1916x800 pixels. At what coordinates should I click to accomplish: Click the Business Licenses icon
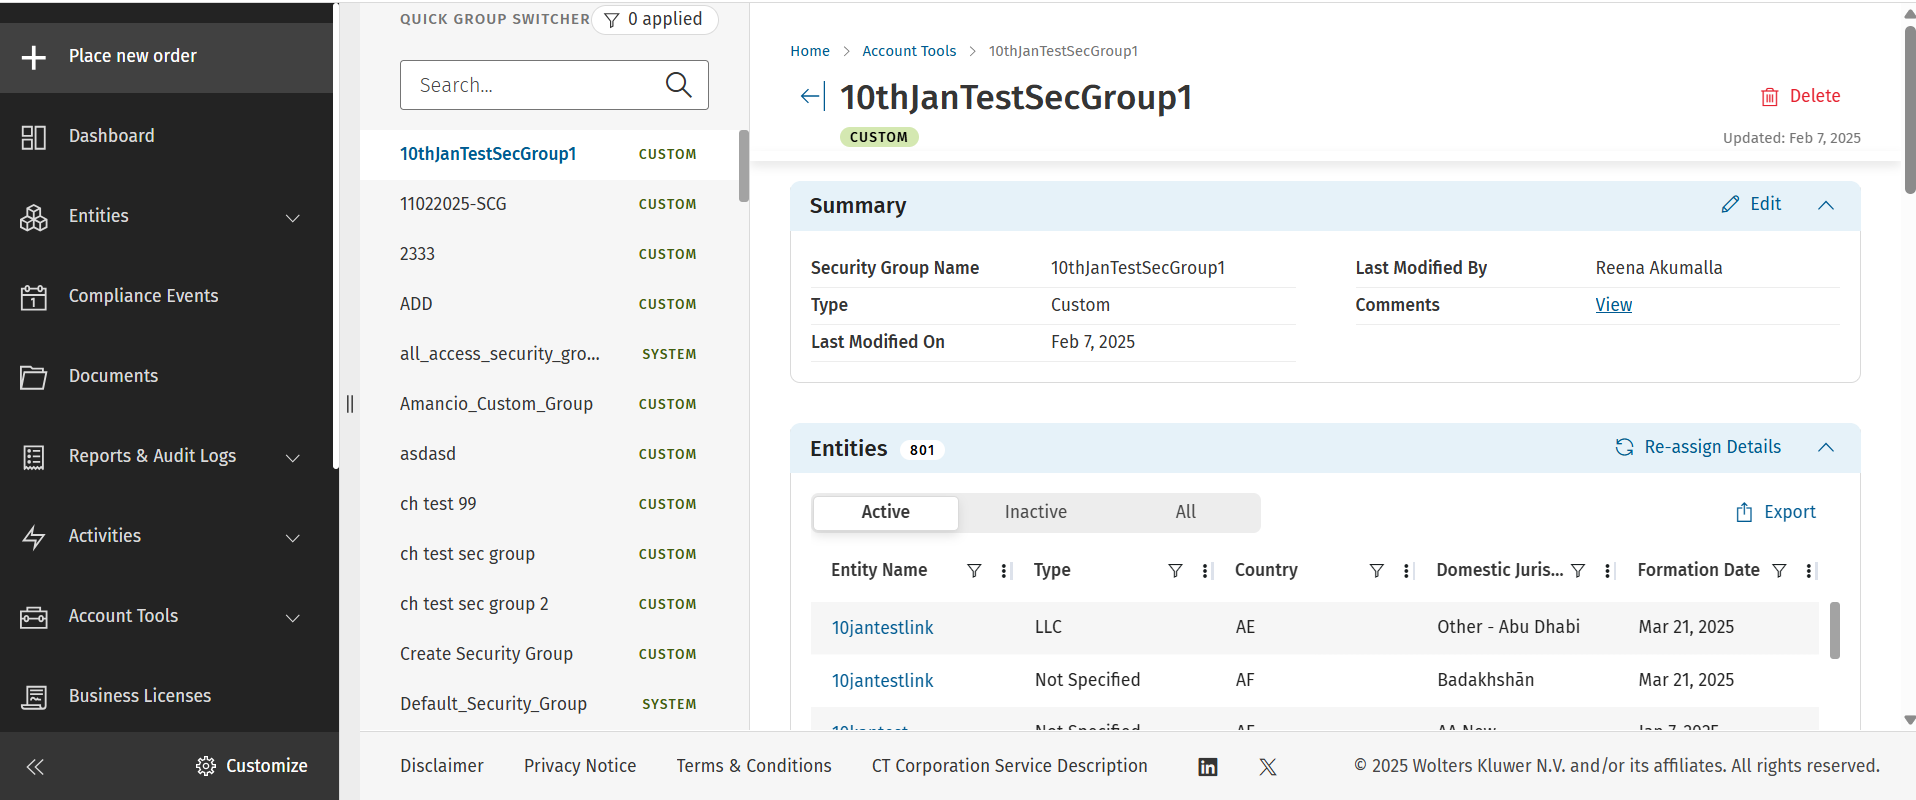coord(34,697)
